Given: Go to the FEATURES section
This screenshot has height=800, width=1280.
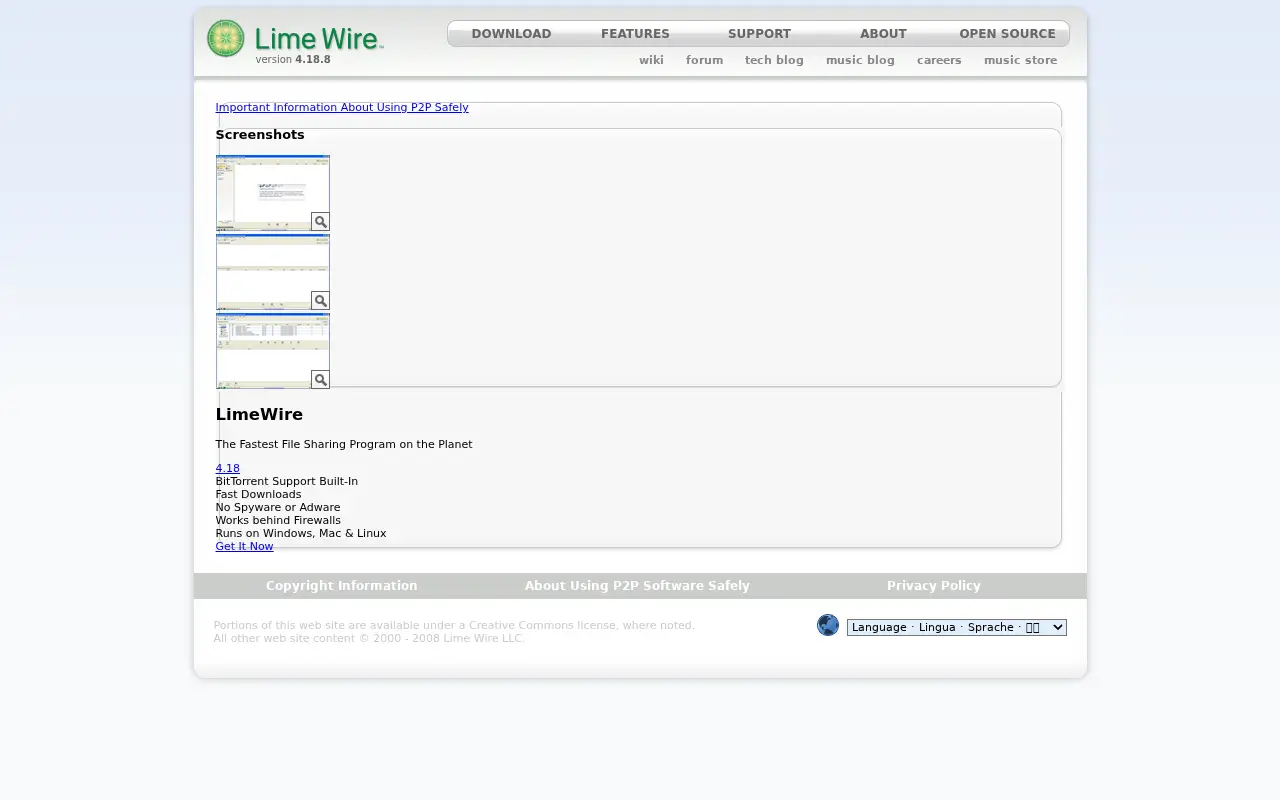Looking at the screenshot, I should coord(635,34).
